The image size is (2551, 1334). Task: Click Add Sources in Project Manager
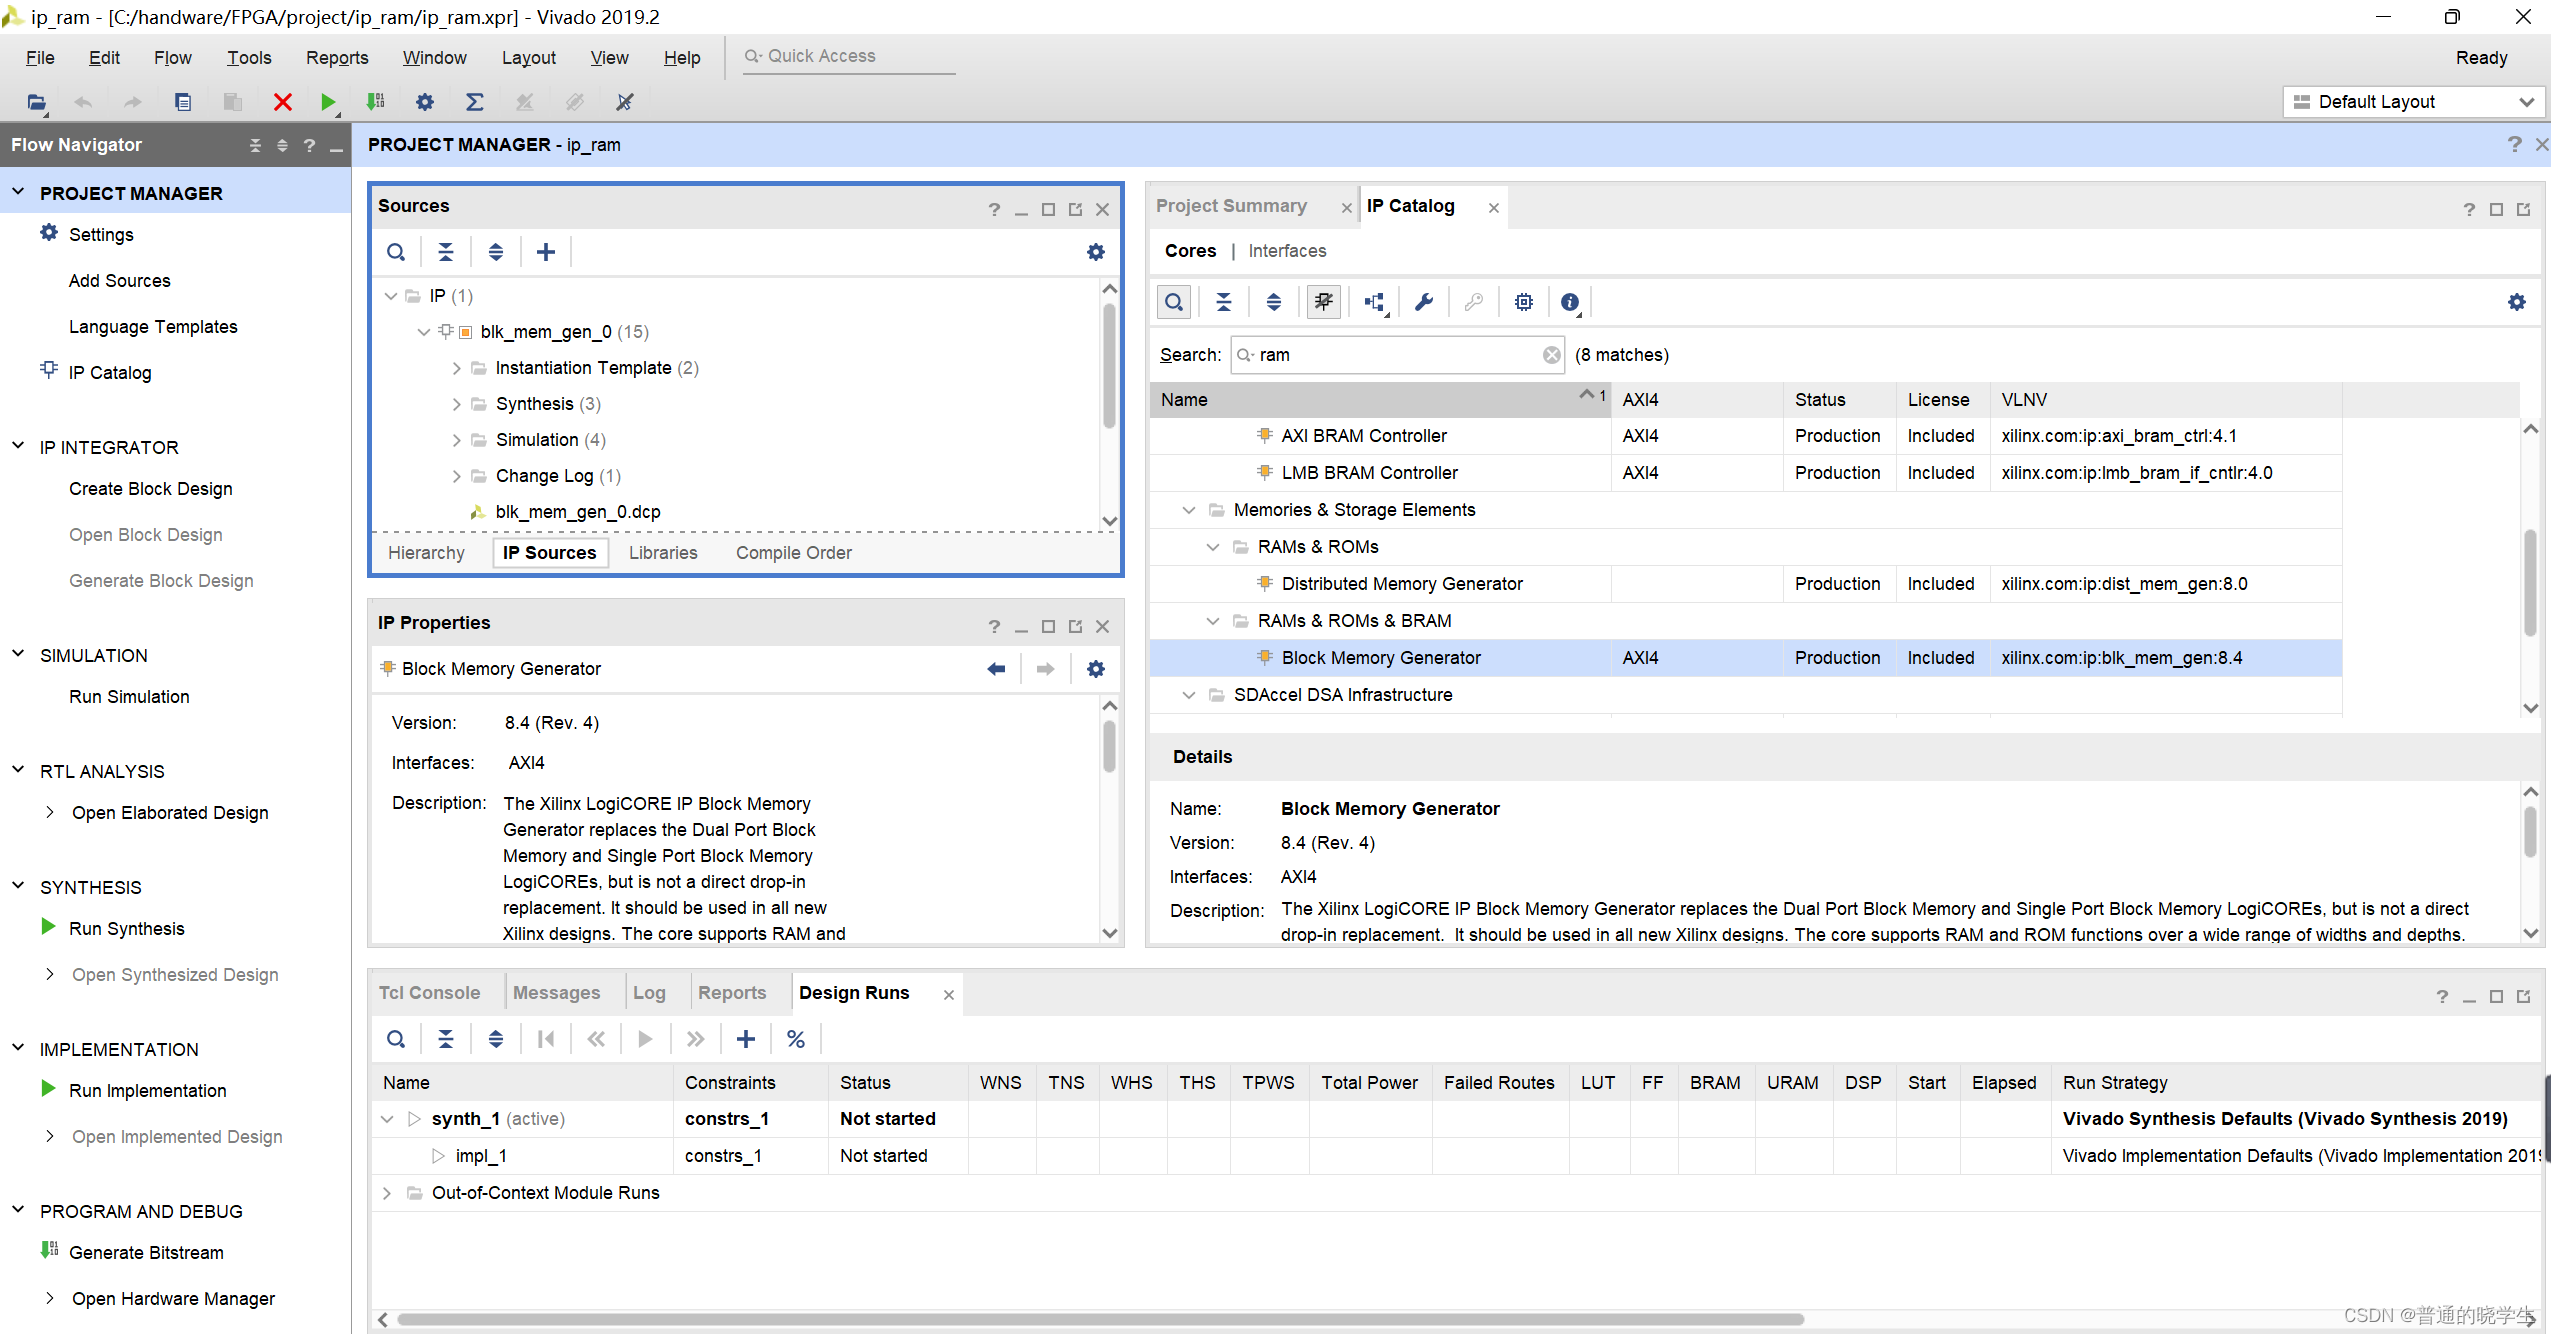coord(120,280)
